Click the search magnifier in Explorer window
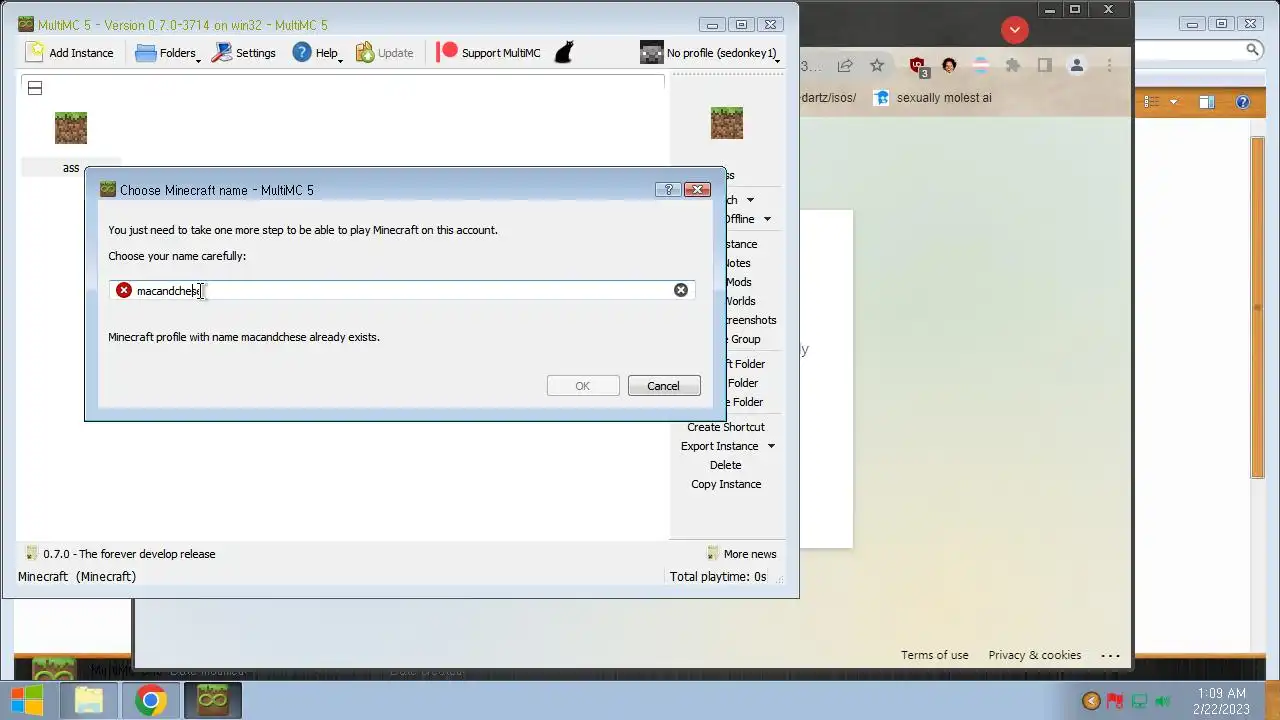 click(x=1252, y=49)
